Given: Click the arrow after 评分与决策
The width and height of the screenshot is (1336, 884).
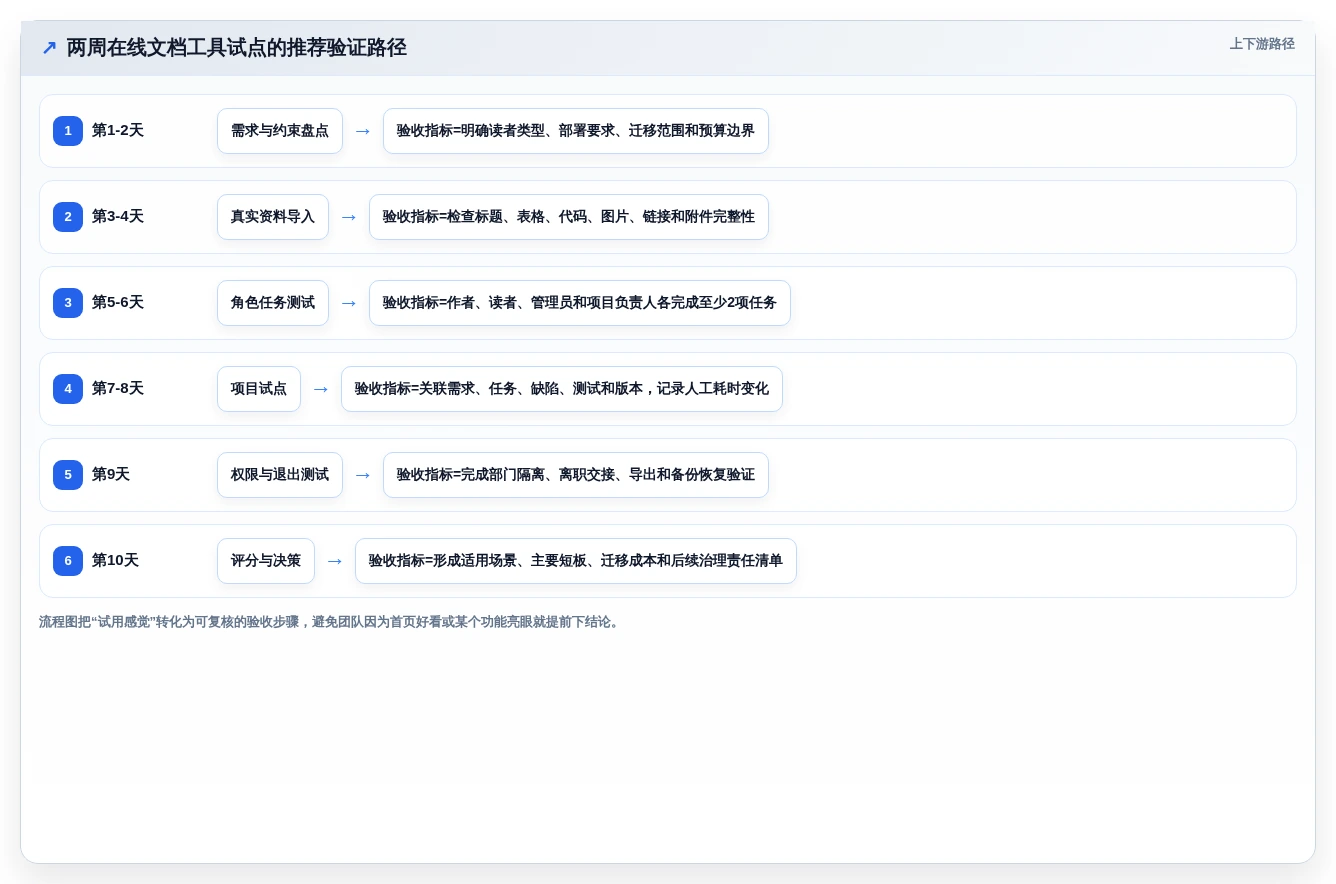Looking at the screenshot, I should point(335,561).
